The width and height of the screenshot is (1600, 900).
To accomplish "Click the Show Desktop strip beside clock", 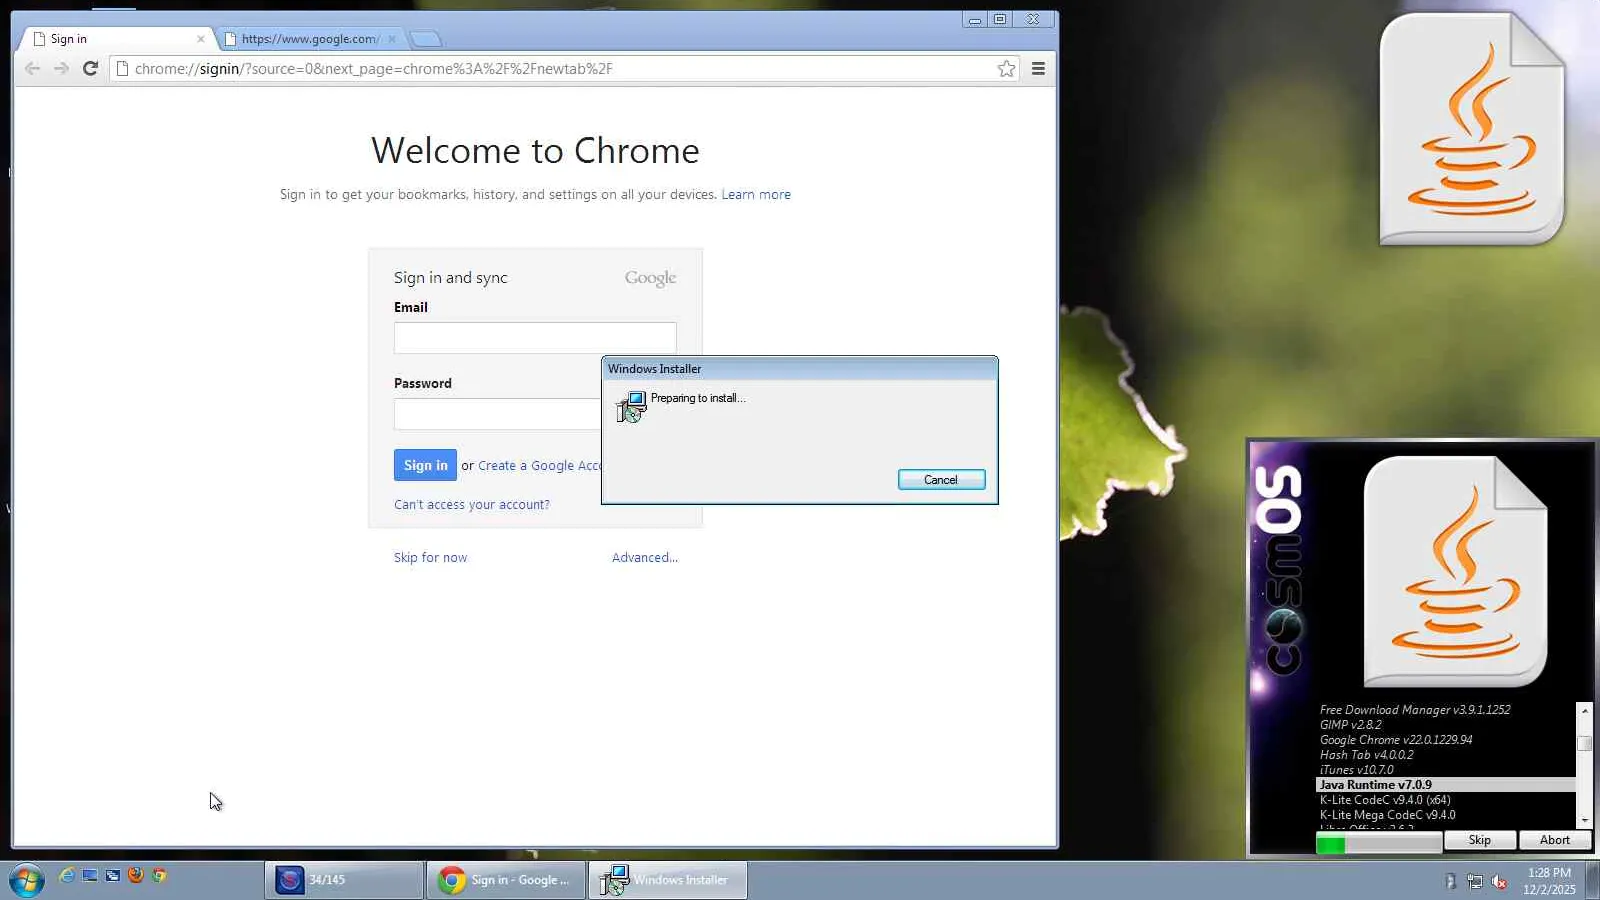I will pyautogui.click(x=1593, y=880).
